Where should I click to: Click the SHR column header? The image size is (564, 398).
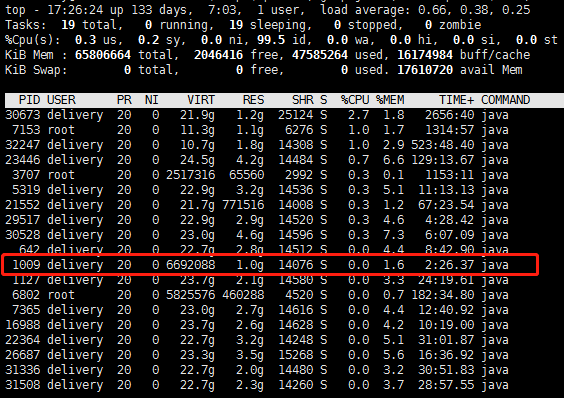[x=303, y=100]
